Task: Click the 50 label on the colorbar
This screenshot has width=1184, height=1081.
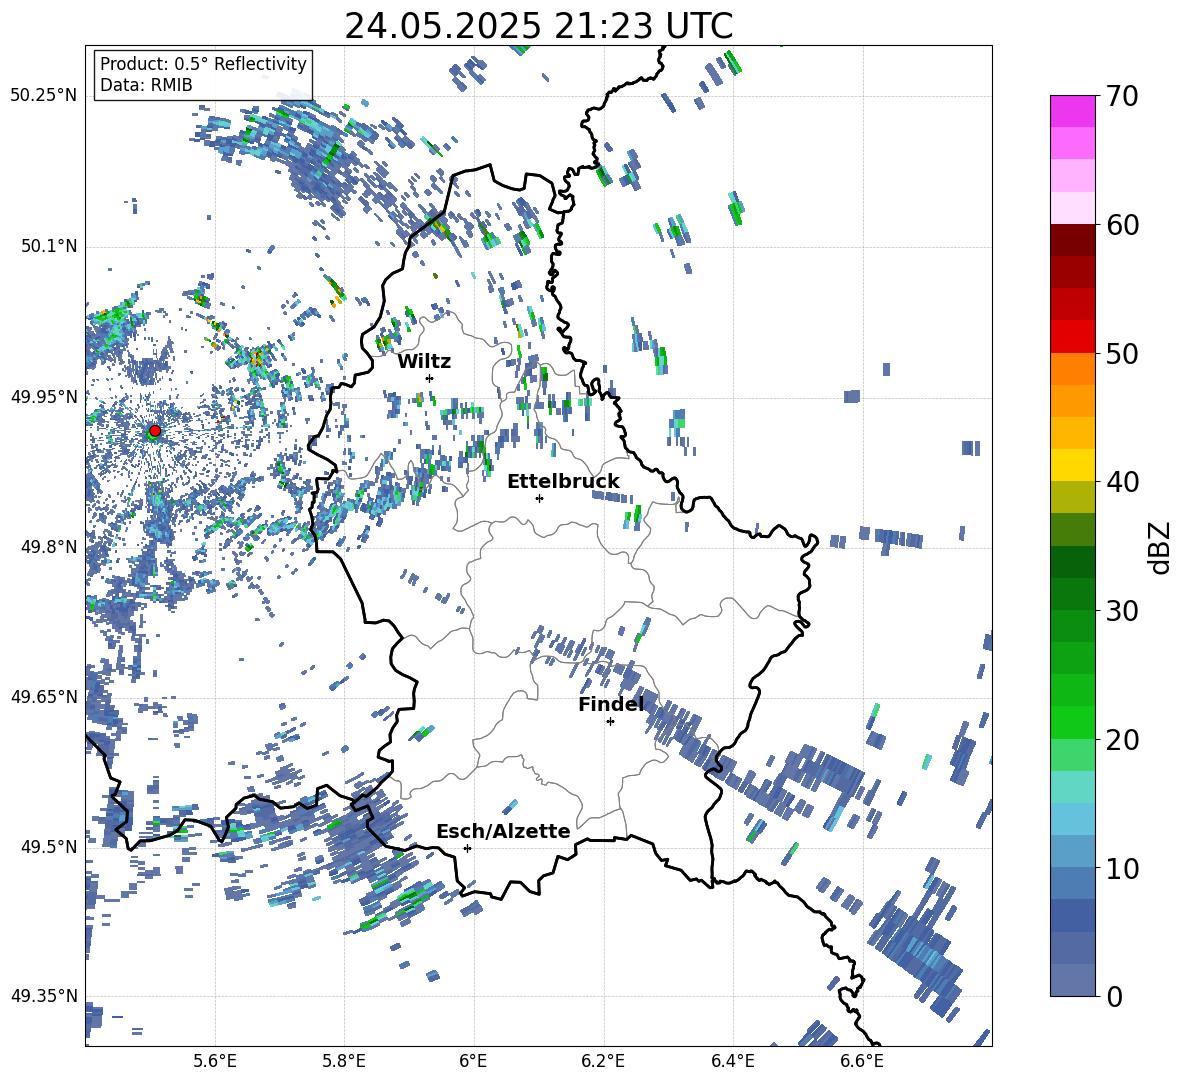Action: point(1122,354)
